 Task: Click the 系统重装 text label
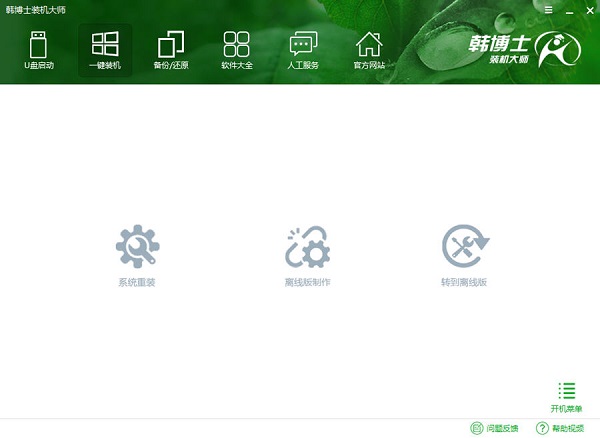point(137,282)
